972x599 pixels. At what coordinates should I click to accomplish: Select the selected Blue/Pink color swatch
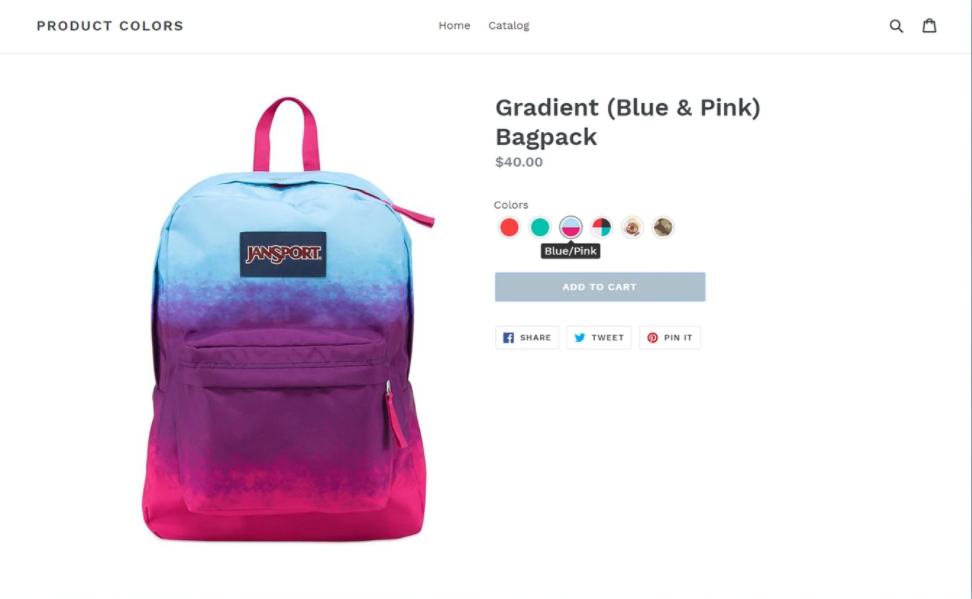(x=570, y=228)
